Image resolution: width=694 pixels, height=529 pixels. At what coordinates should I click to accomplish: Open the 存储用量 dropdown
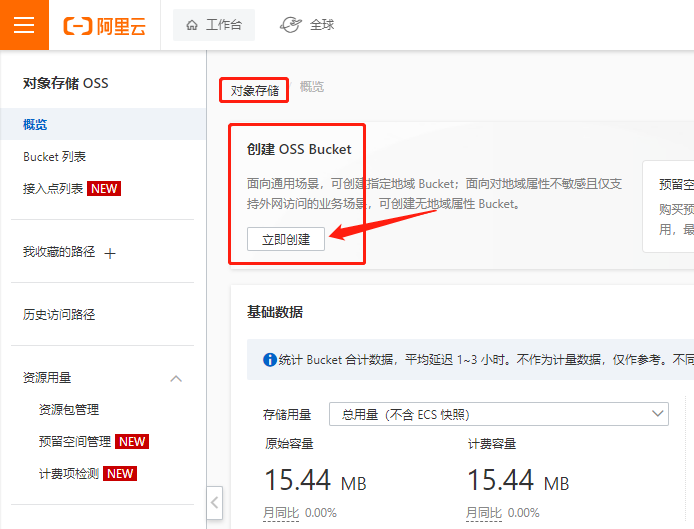[504, 414]
